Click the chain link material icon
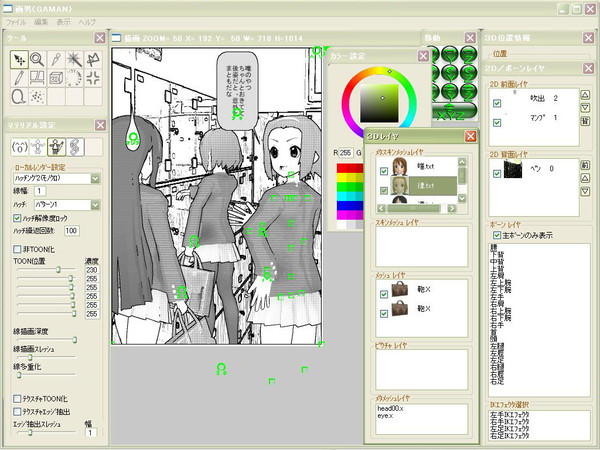This screenshot has height=450, width=600. coord(75,147)
